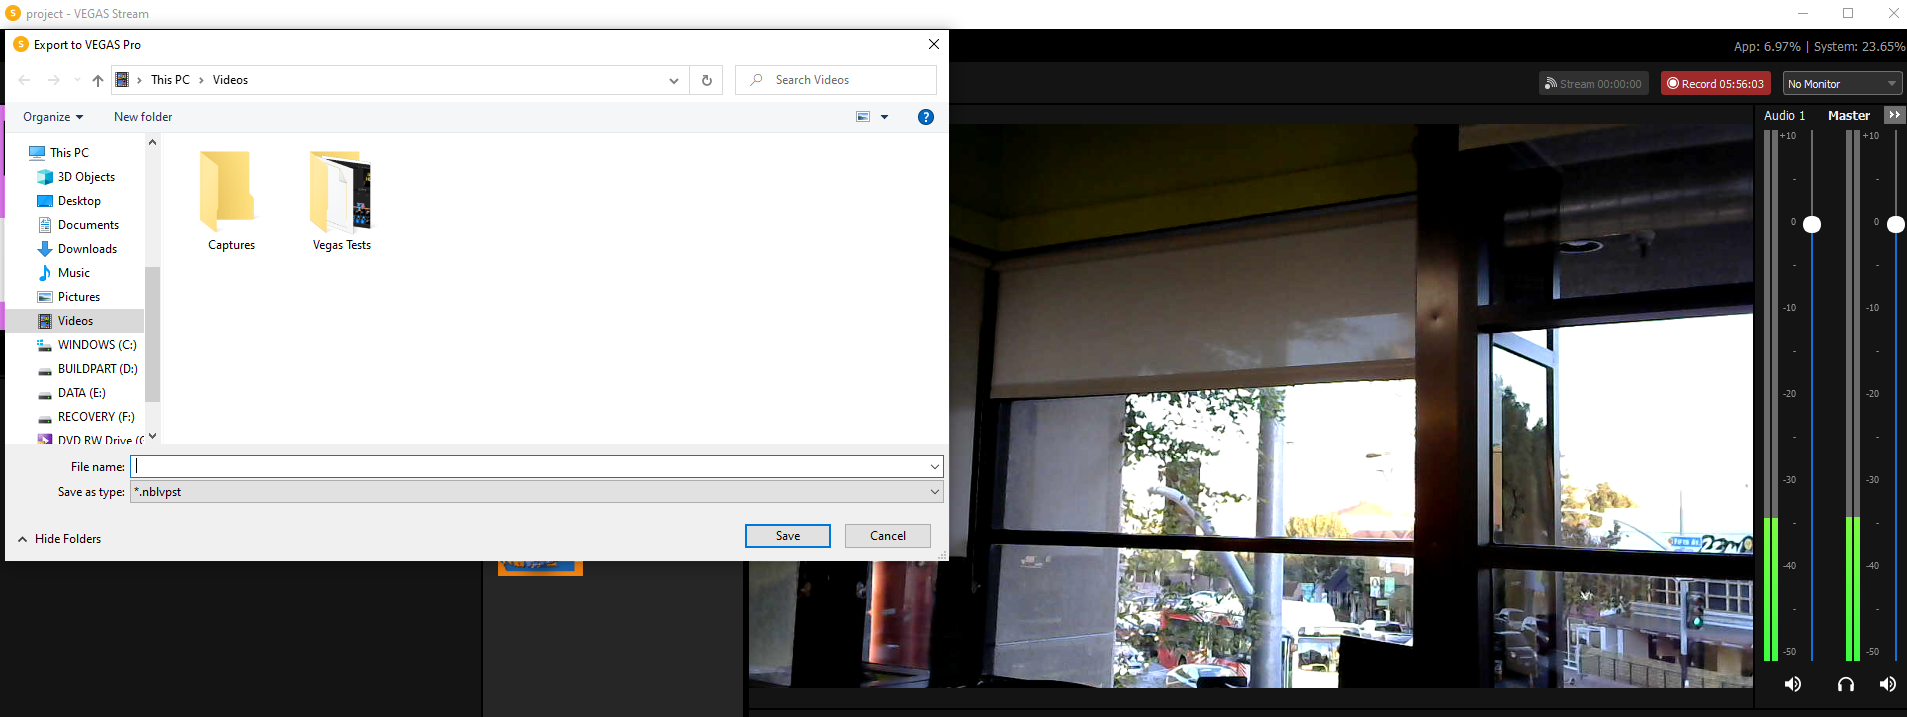The width and height of the screenshot is (1907, 717).
Task: Mute the Audio 1 channel speaker
Action: (1792, 684)
